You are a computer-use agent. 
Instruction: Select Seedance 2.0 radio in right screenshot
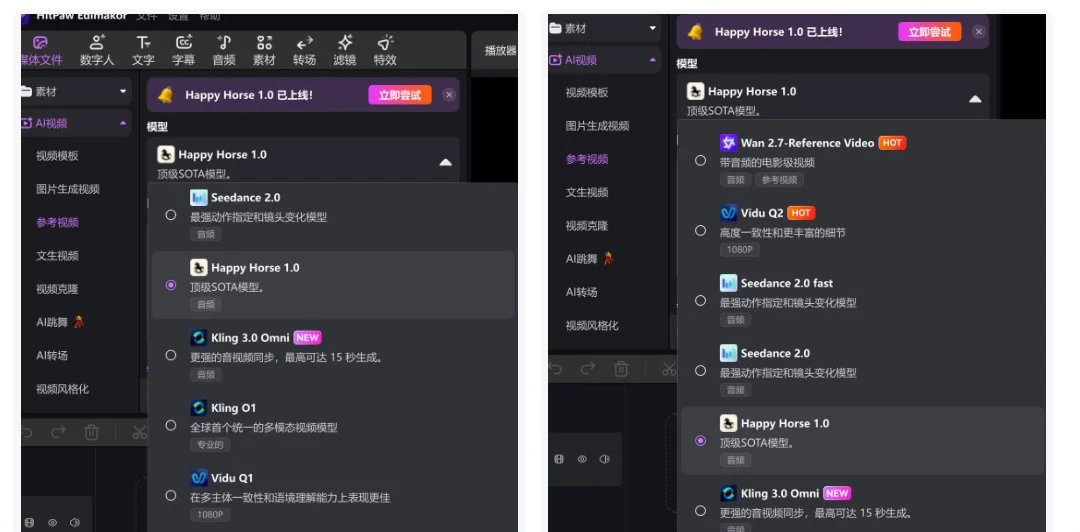[x=700, y=371]
